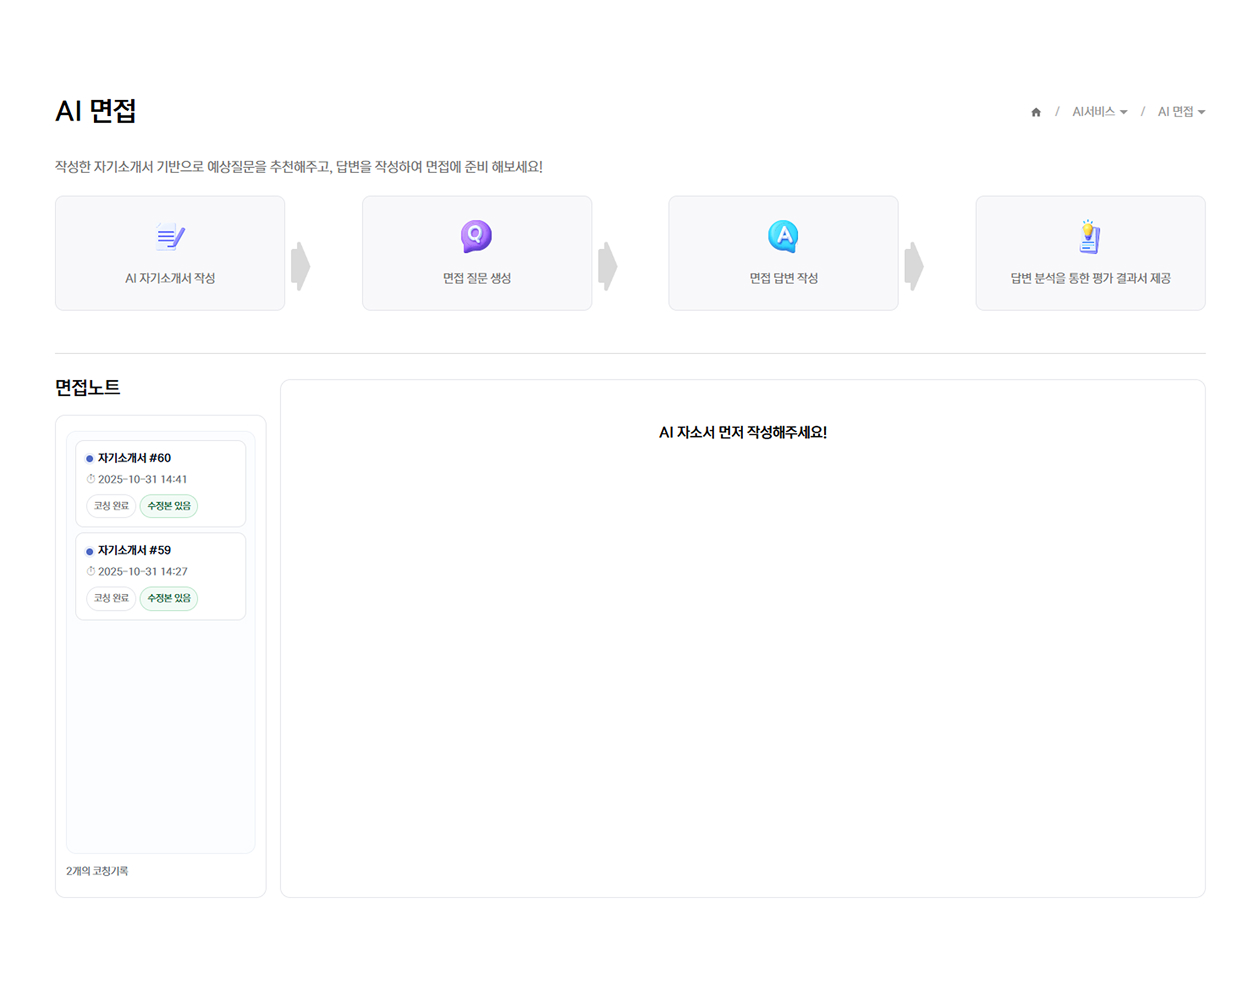Click clock icon beside 2025-10-31 14:41
The image size is (1238, 1003).
91,480
